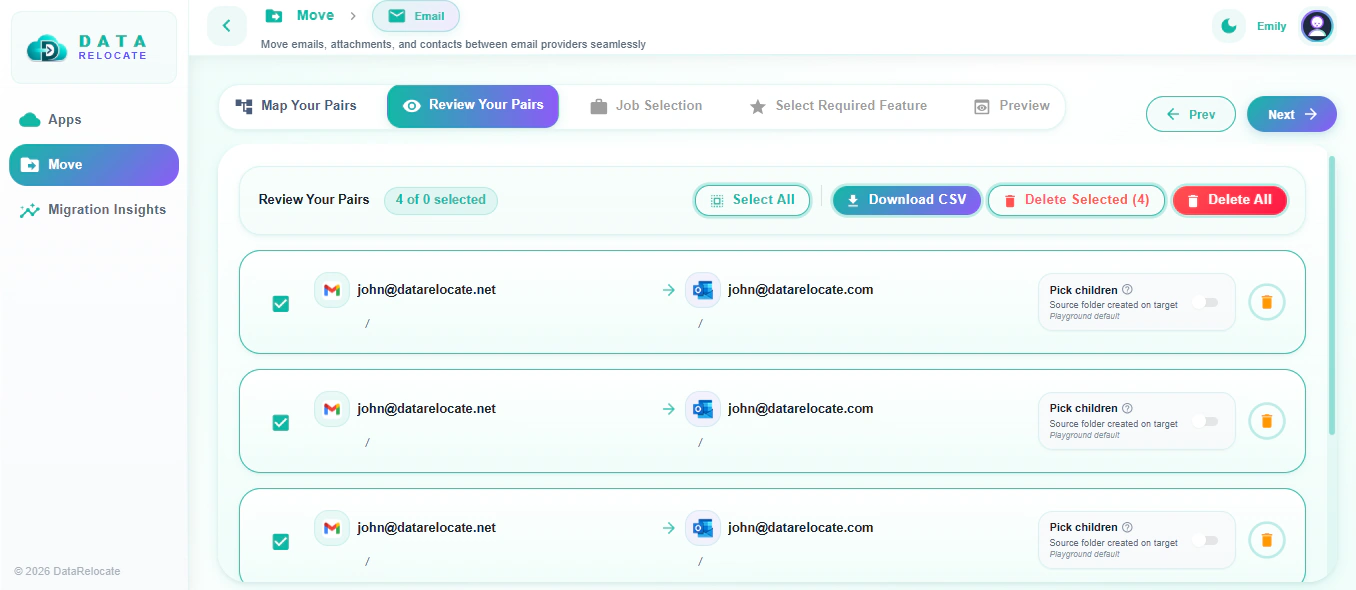
Task: Click the Gmail icon in second pair row
Action: click(x=332, y=409)
